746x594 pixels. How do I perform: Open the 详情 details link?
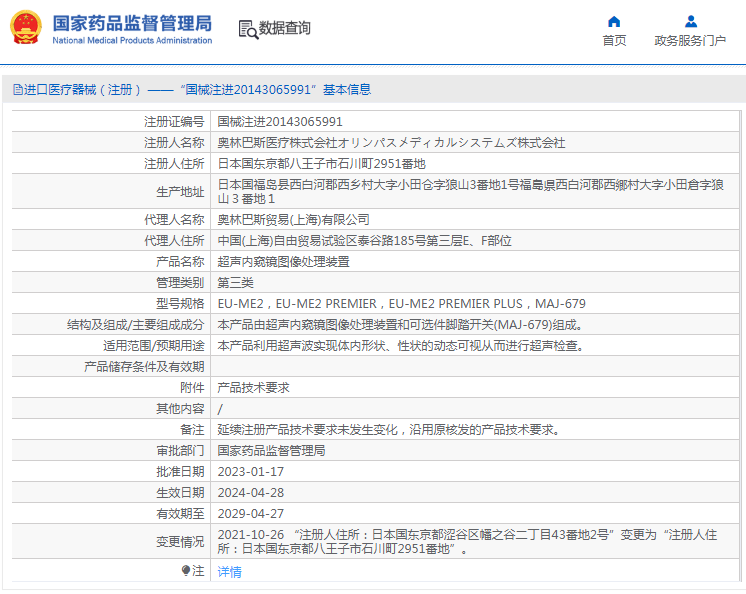click(229, 572)
